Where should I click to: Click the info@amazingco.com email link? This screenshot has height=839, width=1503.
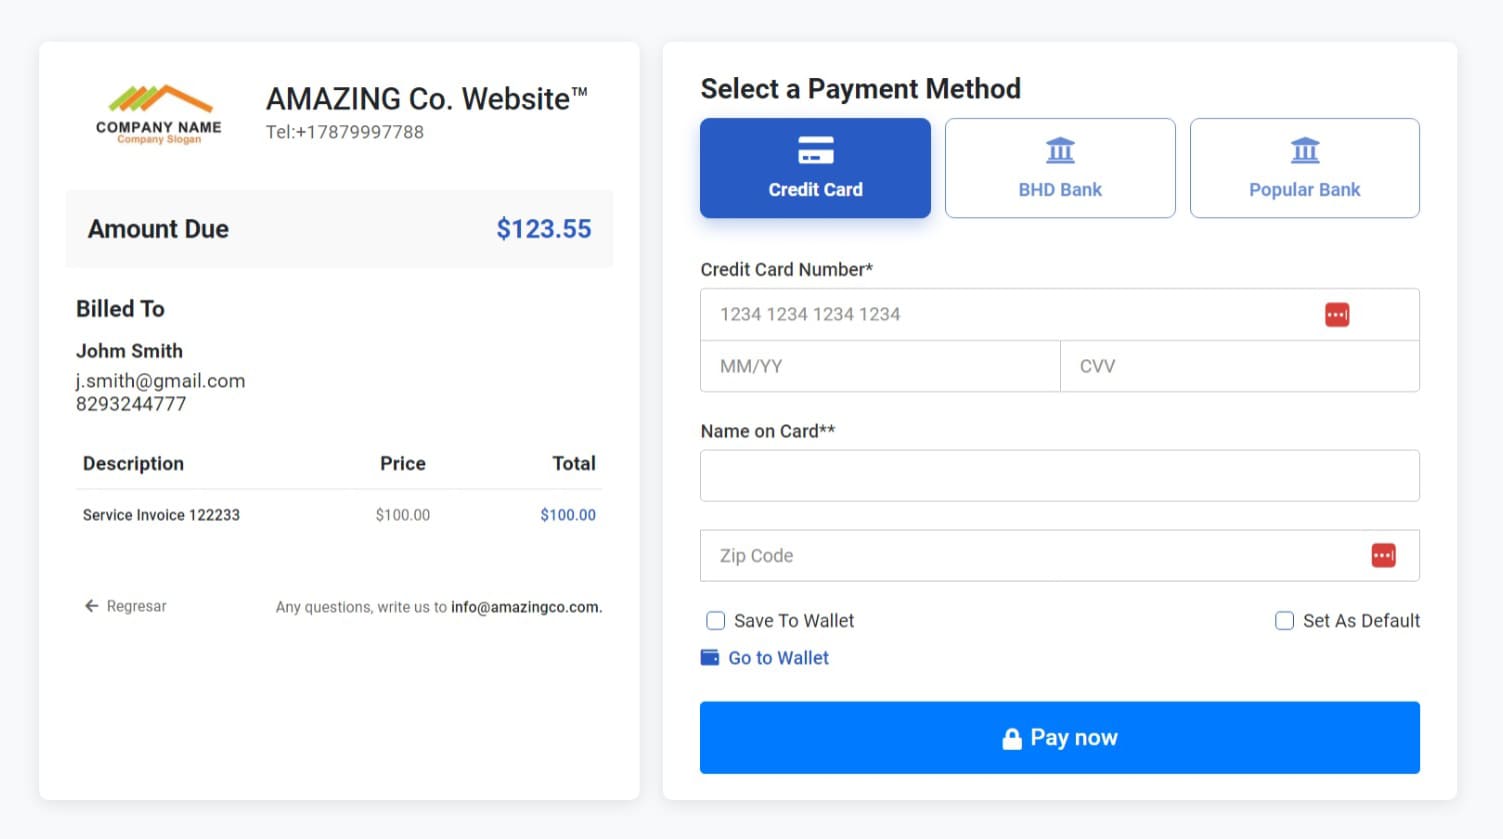click(x=526, y=607)
